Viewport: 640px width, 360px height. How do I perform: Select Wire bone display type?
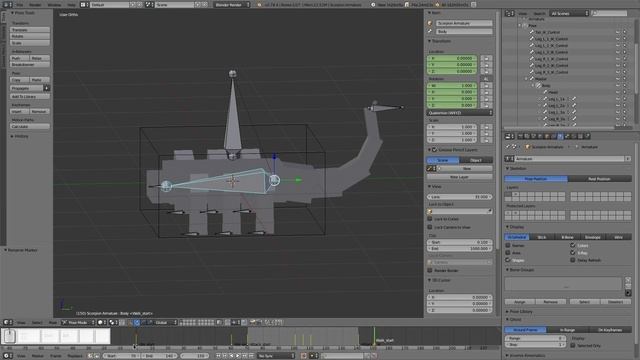tap(619, 237)
